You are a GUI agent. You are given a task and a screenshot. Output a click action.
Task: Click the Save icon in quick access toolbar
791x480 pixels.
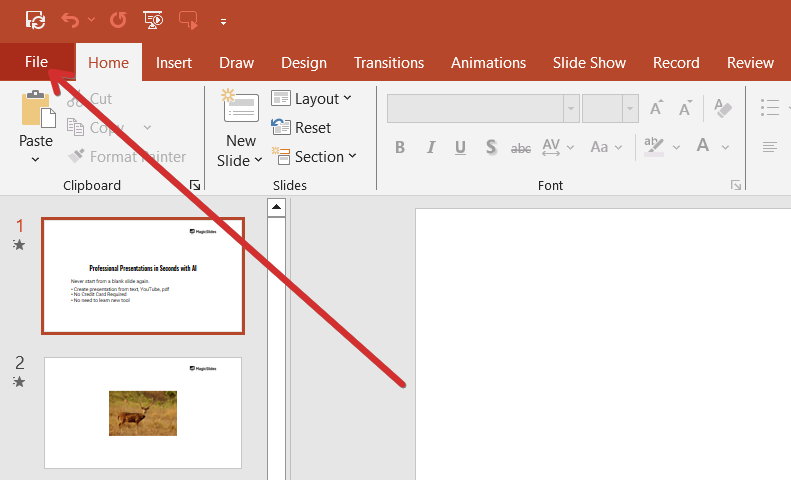point(35,19)
